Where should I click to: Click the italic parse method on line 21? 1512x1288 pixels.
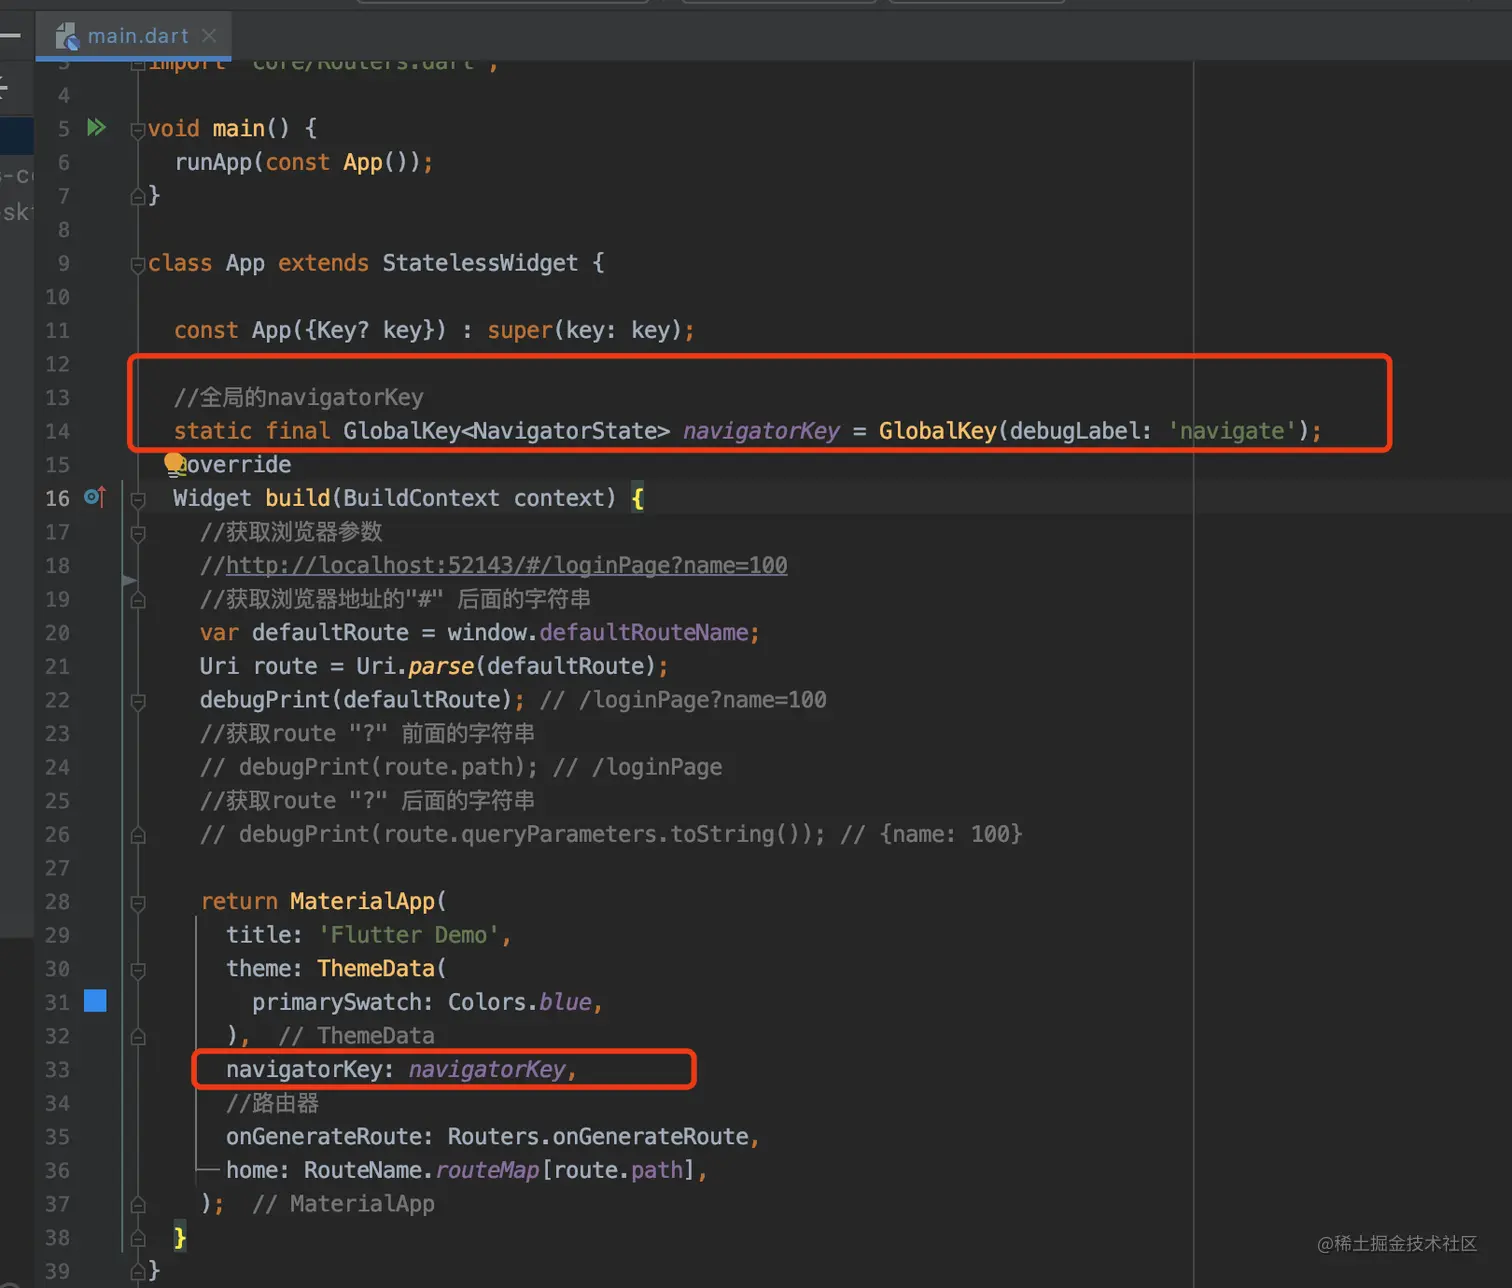click(x=441, y=666)
